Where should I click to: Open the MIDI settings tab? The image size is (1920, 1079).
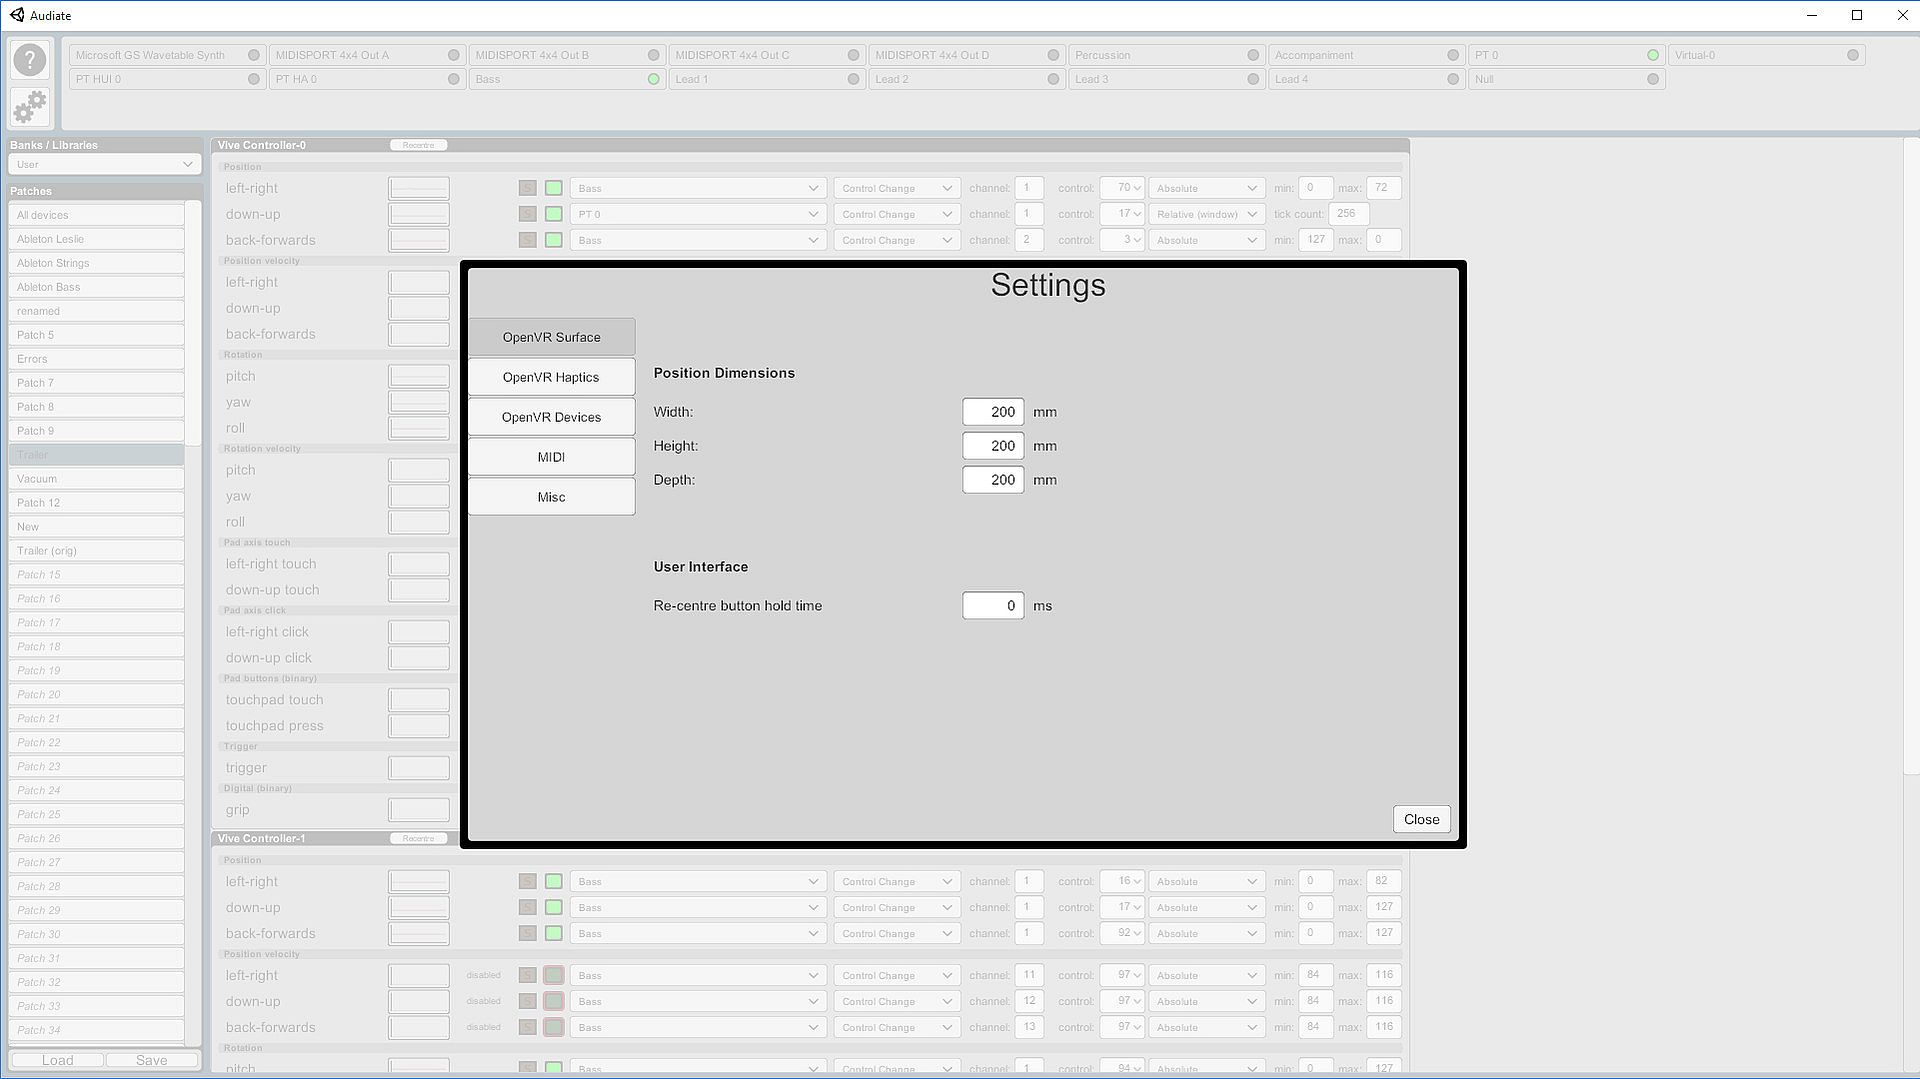[552, 457]
